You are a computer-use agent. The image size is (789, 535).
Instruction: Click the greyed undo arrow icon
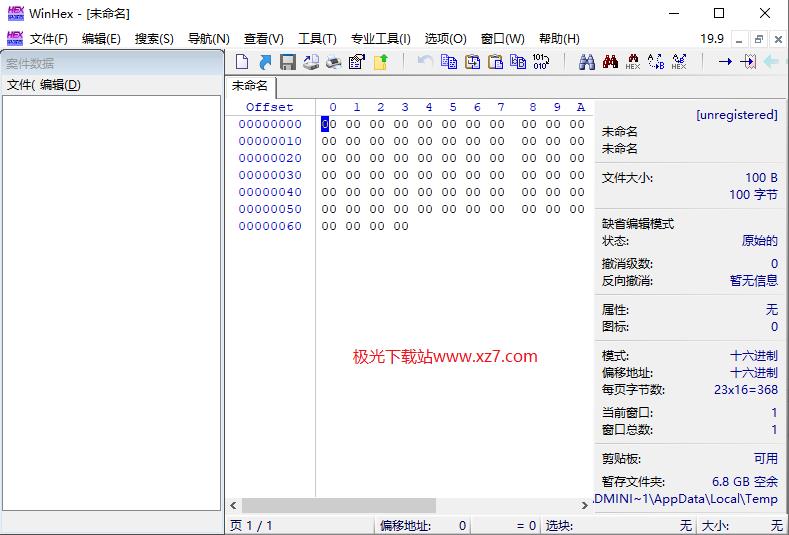point(425,62)
